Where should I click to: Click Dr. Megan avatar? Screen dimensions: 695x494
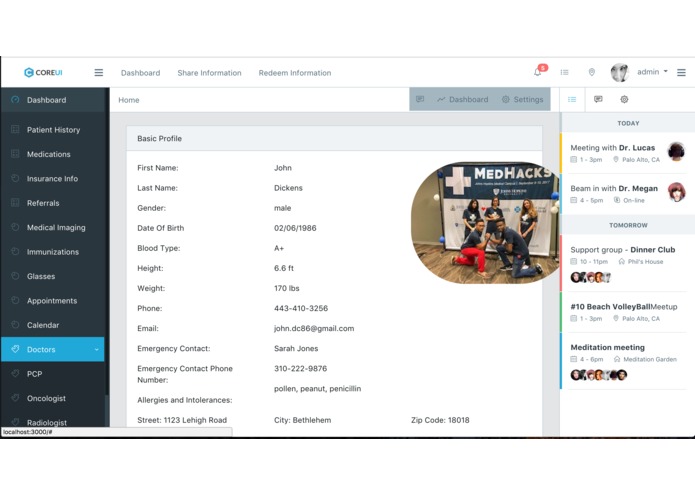coord(676,192)
